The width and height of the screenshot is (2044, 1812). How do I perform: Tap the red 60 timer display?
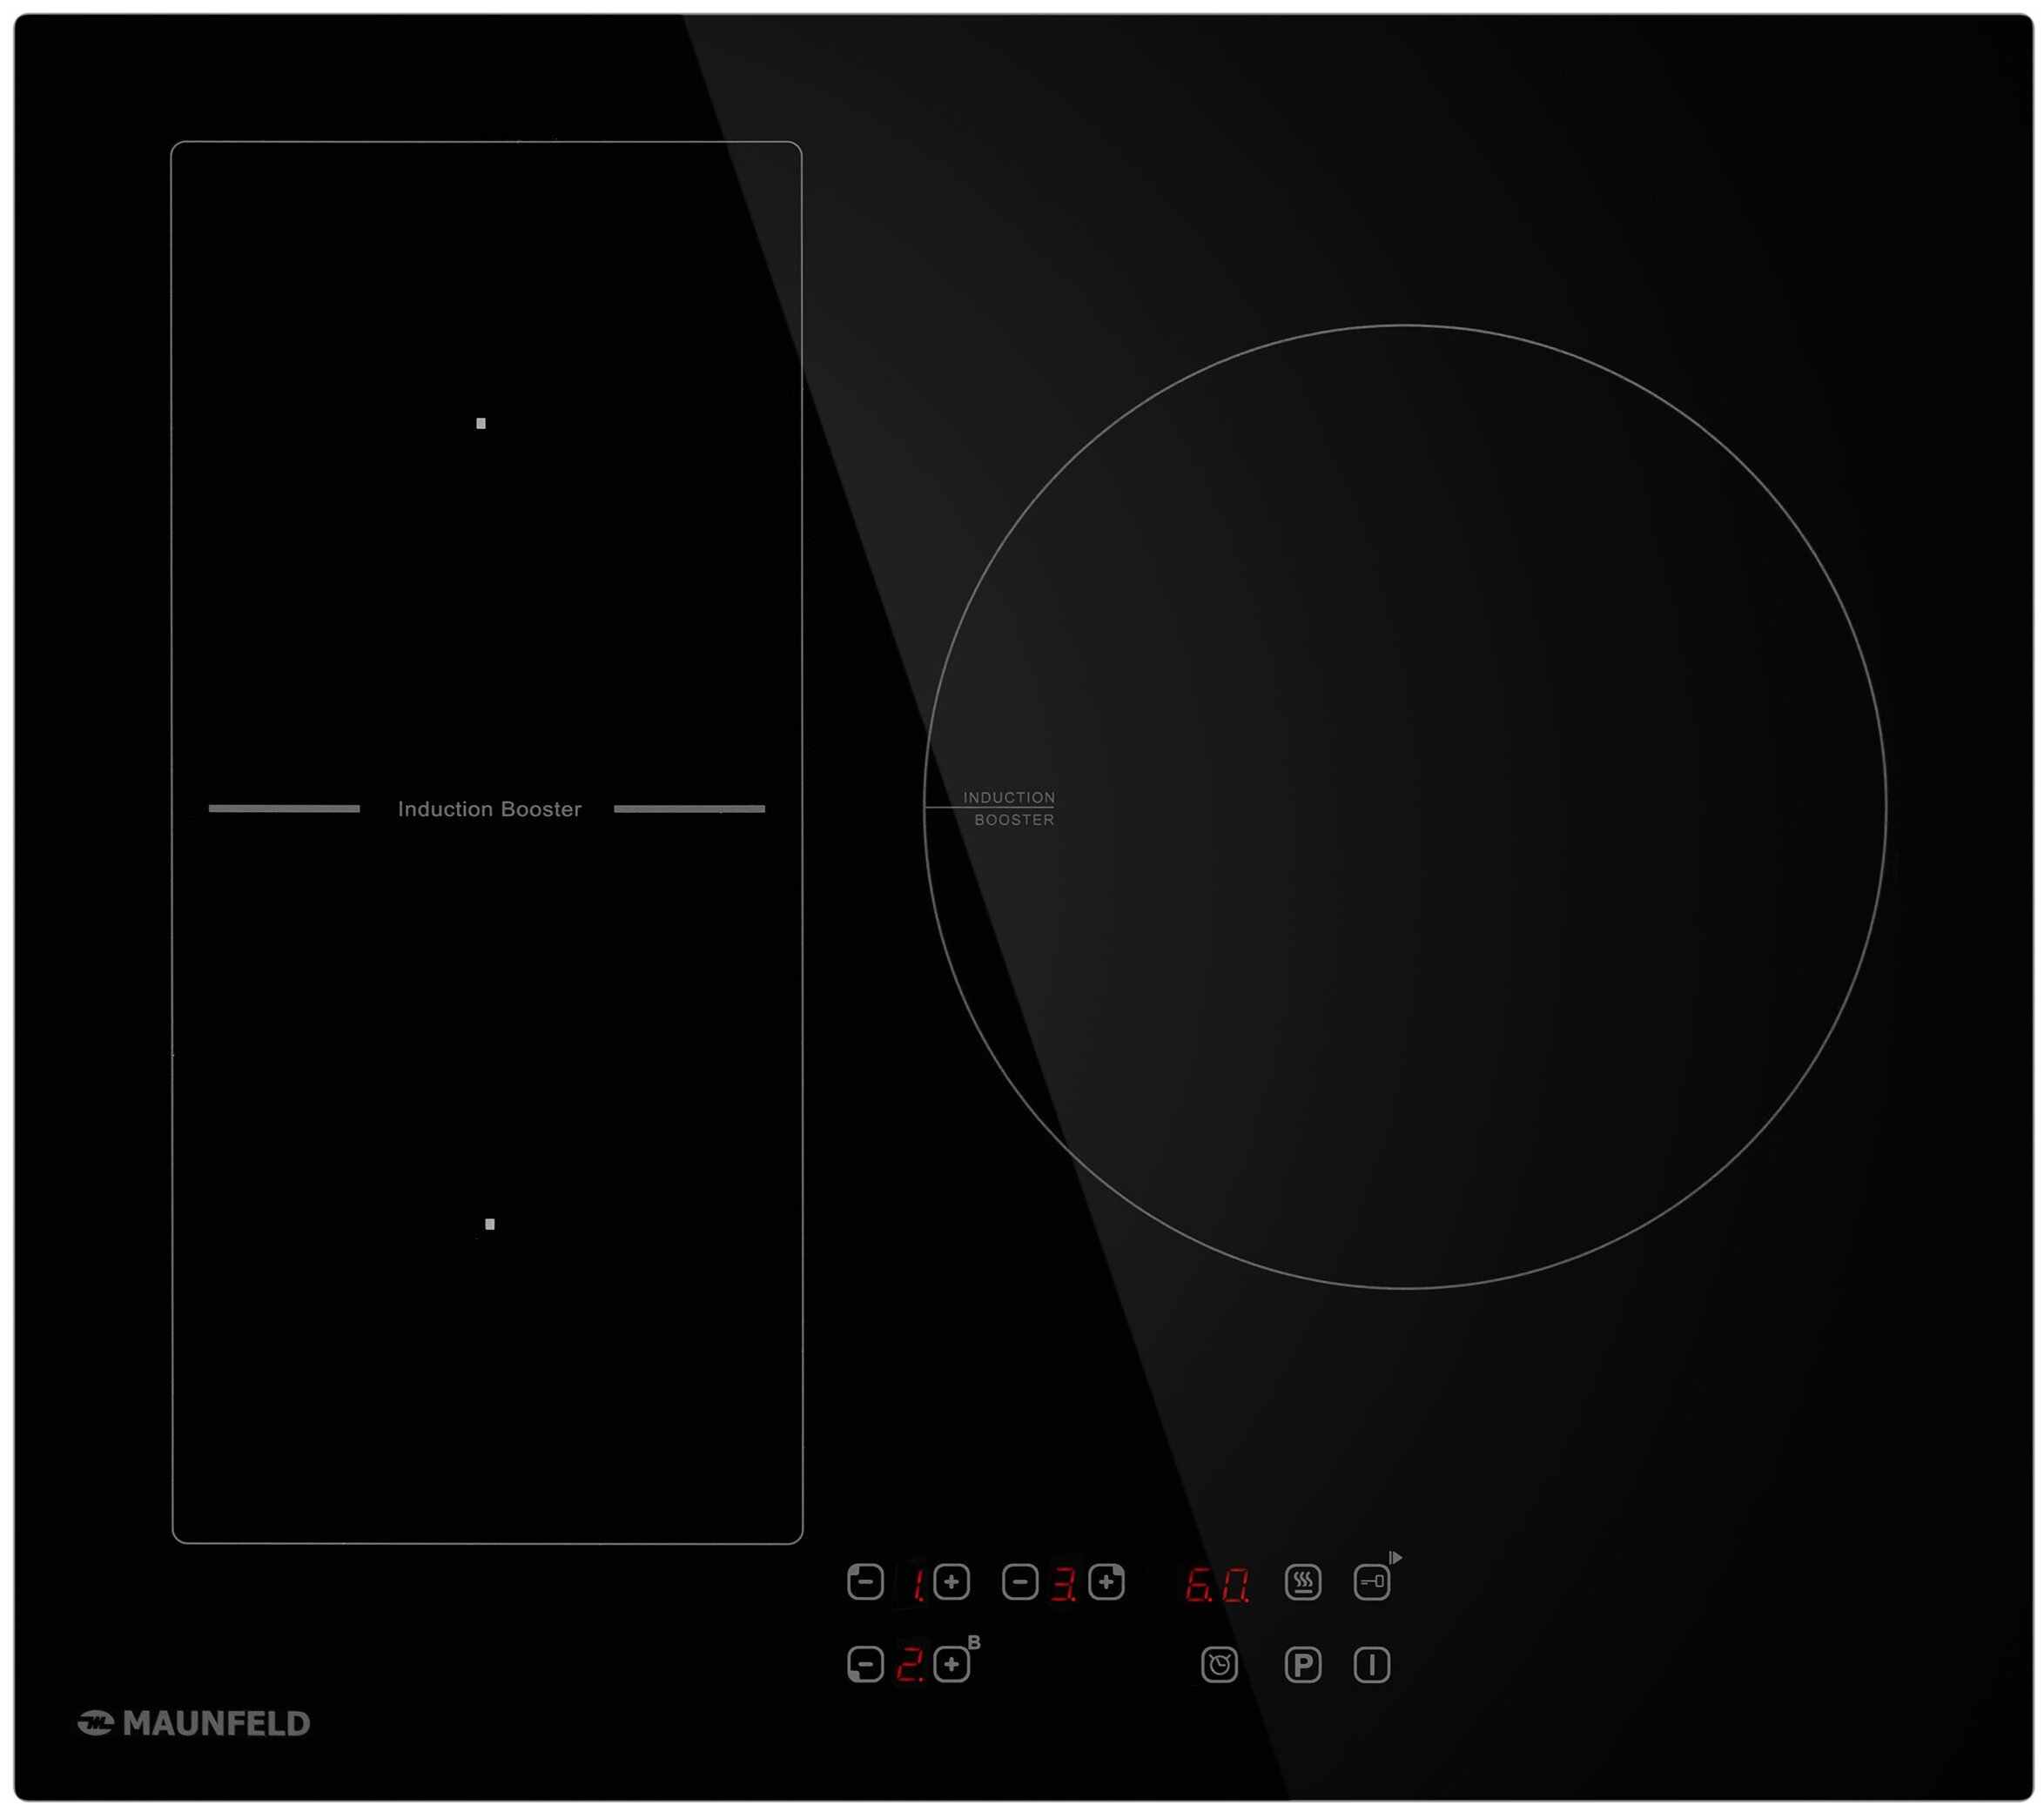[x=1217, y=1584]
